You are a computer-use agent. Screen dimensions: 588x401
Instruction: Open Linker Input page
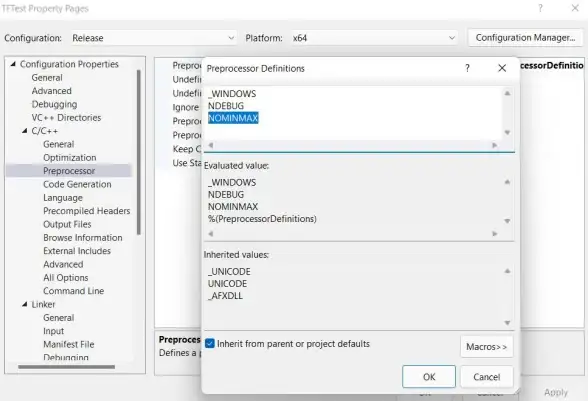[x=53, y=331]
